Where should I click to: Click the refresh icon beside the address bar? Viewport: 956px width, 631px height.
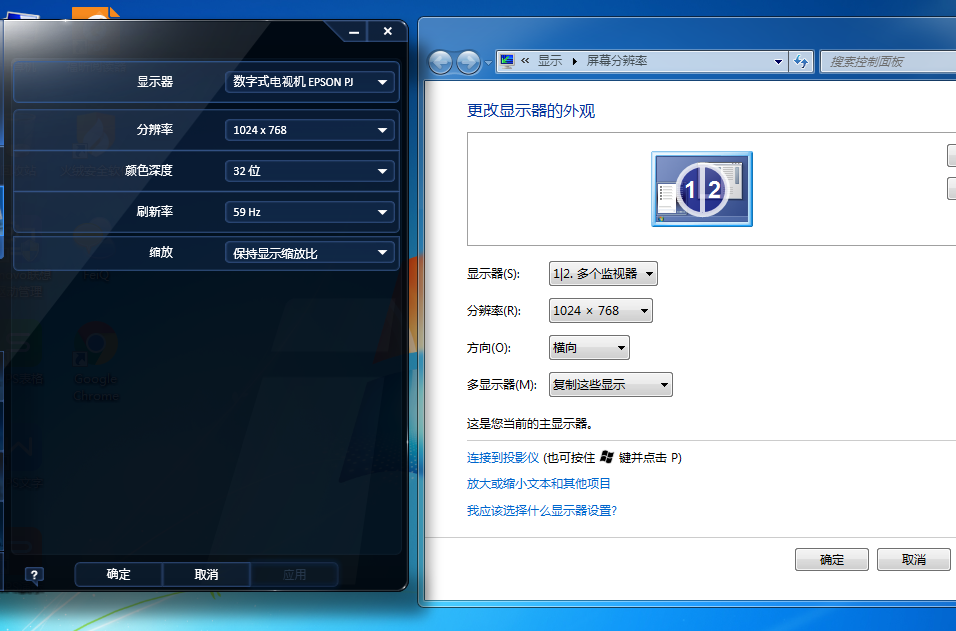click(800, 61)
